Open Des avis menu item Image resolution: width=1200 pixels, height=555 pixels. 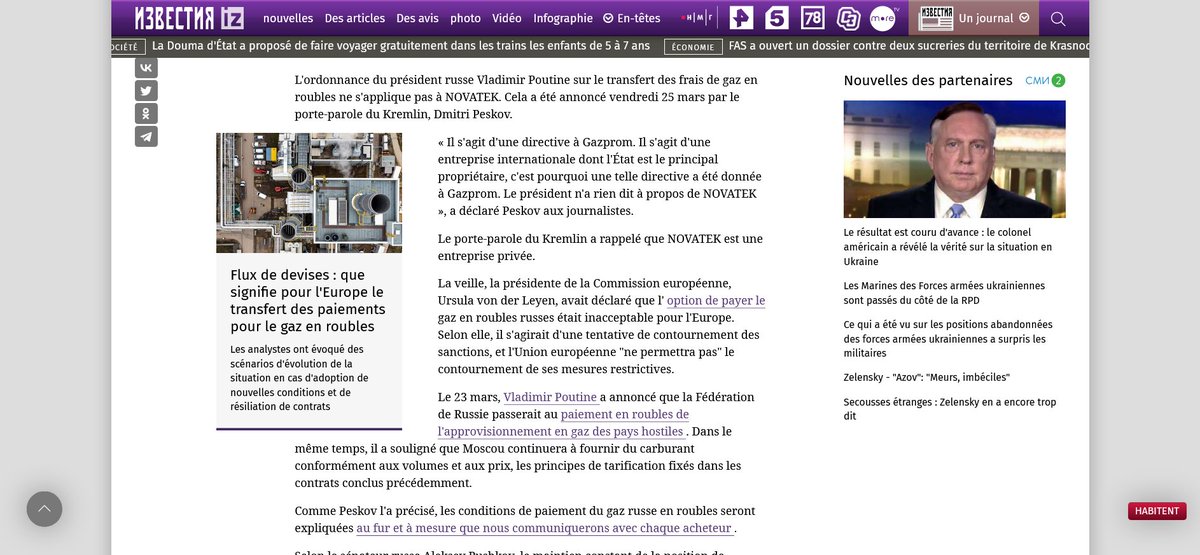417,18
